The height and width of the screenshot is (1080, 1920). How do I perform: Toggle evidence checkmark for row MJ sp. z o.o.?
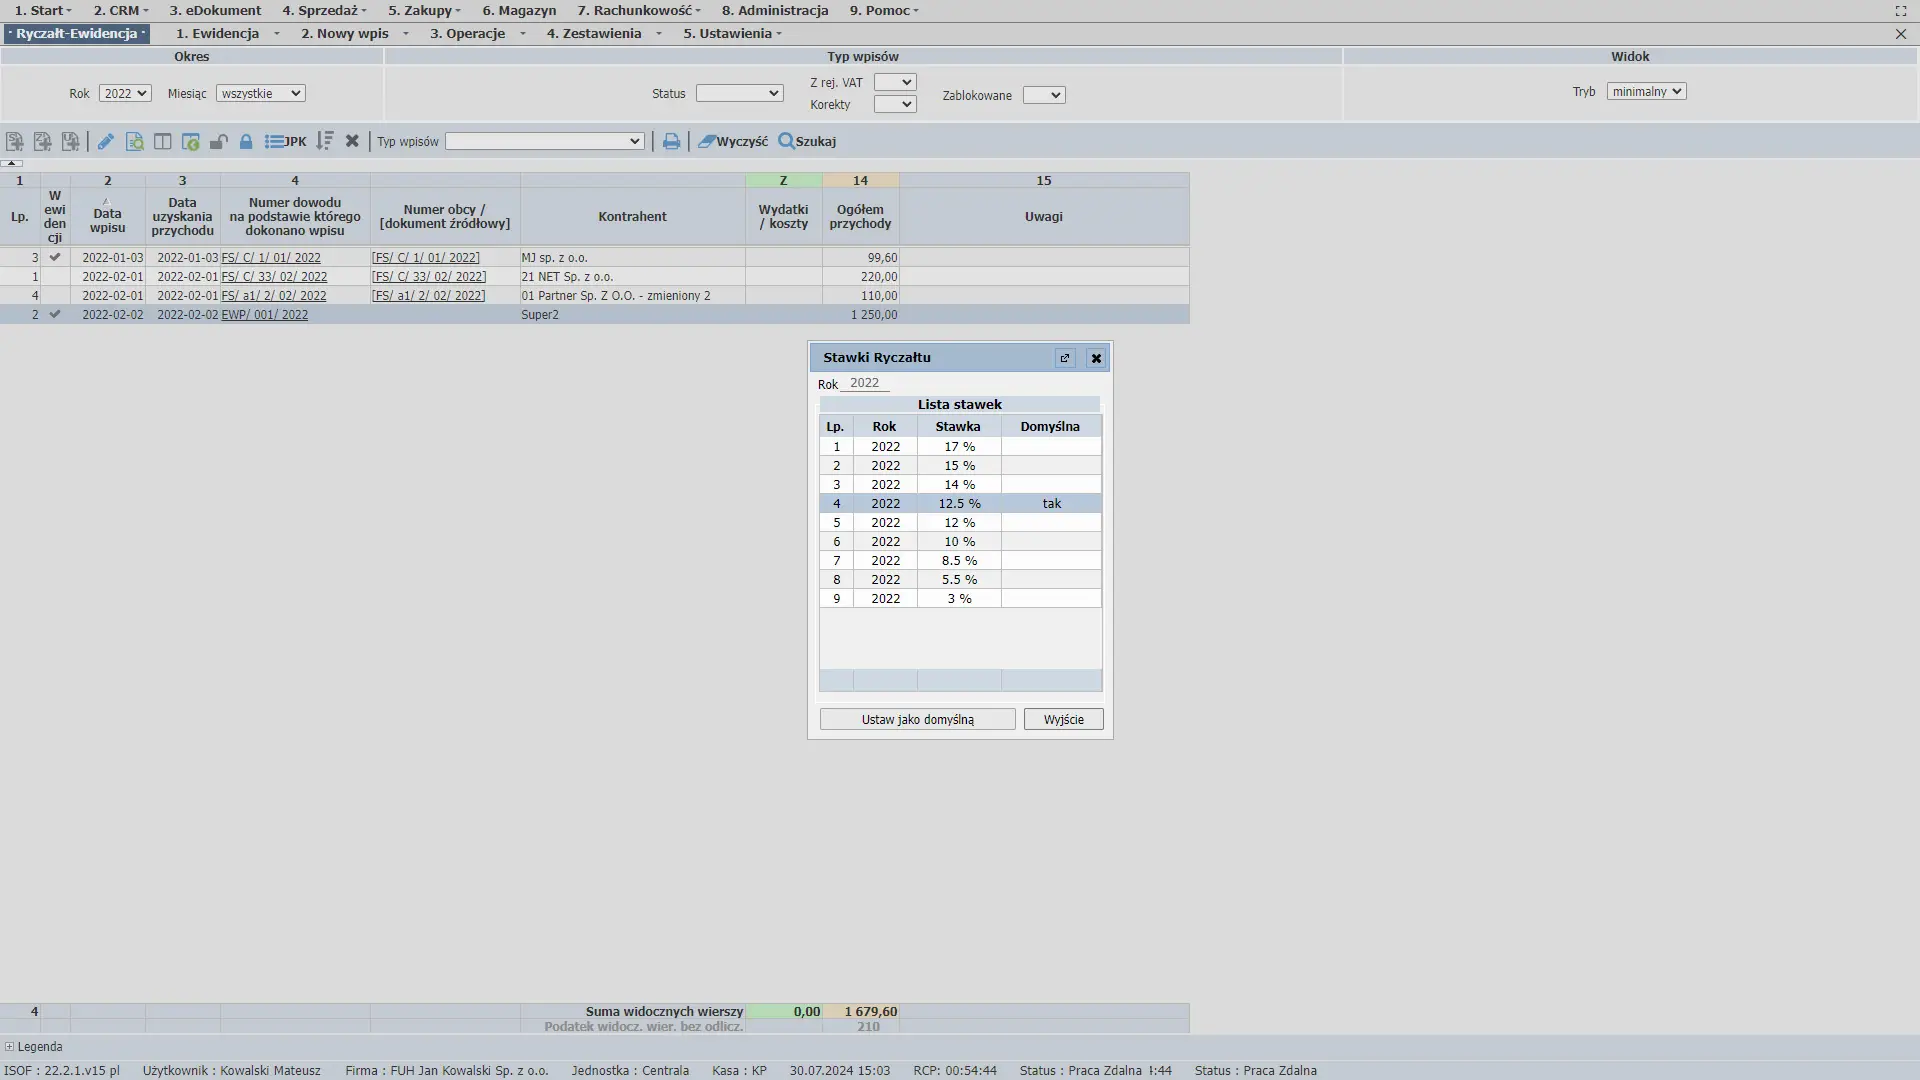(x=55, y=257)
